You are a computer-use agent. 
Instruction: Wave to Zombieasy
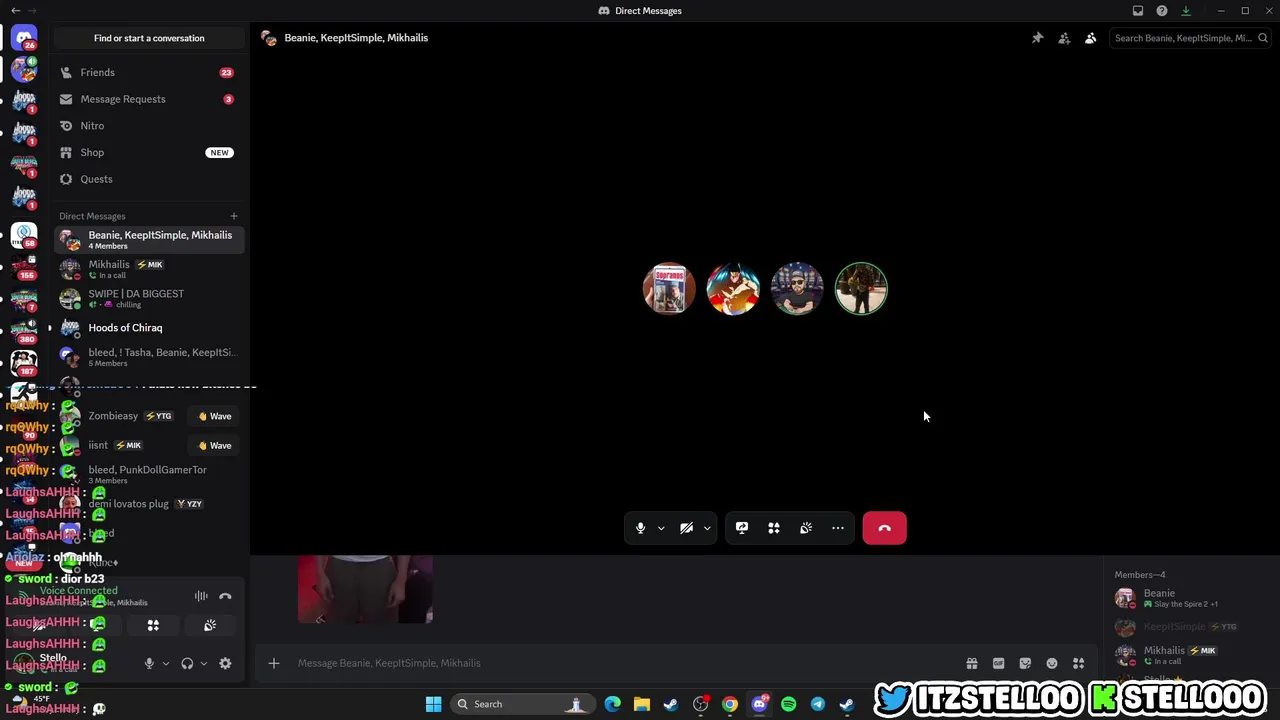pyautogui.click(x=215, y=416)
